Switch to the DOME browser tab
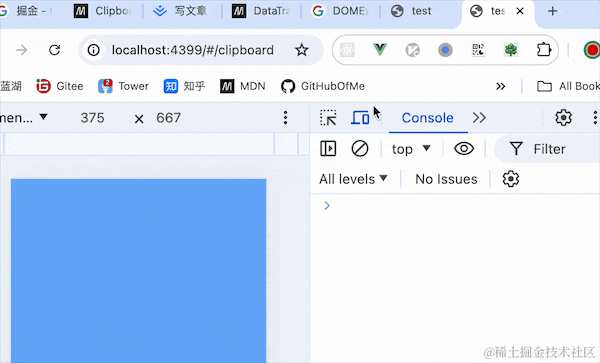The width and height of the screenshot is (600, 363). click(340, 11)
